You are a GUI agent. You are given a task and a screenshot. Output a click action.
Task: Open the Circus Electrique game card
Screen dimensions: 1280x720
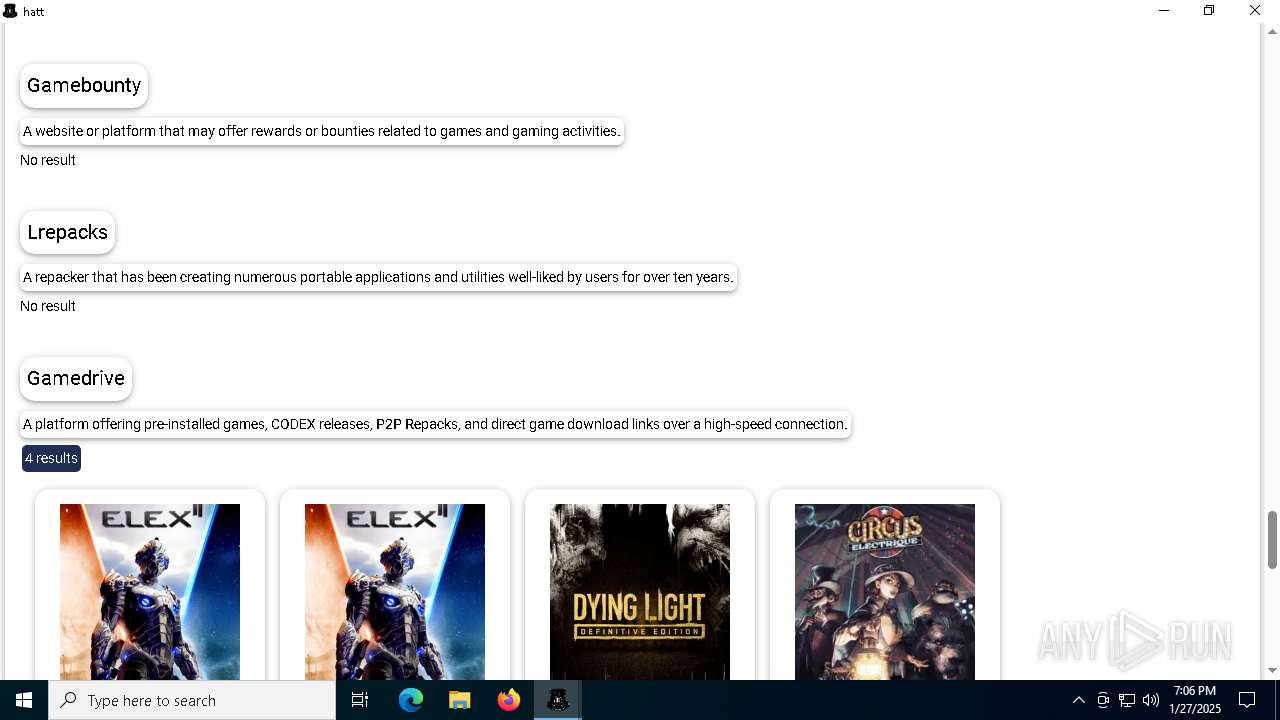coord(885,585)
